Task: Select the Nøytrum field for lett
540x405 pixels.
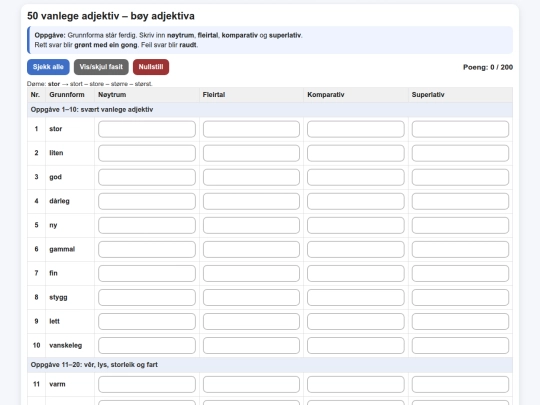Action: (x=147, y=321)
